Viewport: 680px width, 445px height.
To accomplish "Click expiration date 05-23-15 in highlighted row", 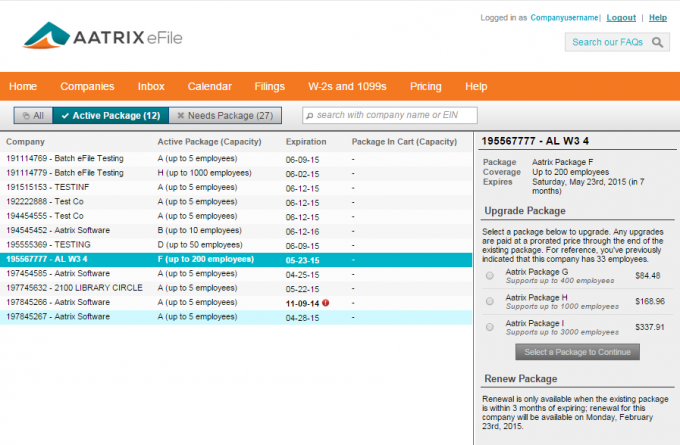I will pyautogui.click(x=302, y=260).
